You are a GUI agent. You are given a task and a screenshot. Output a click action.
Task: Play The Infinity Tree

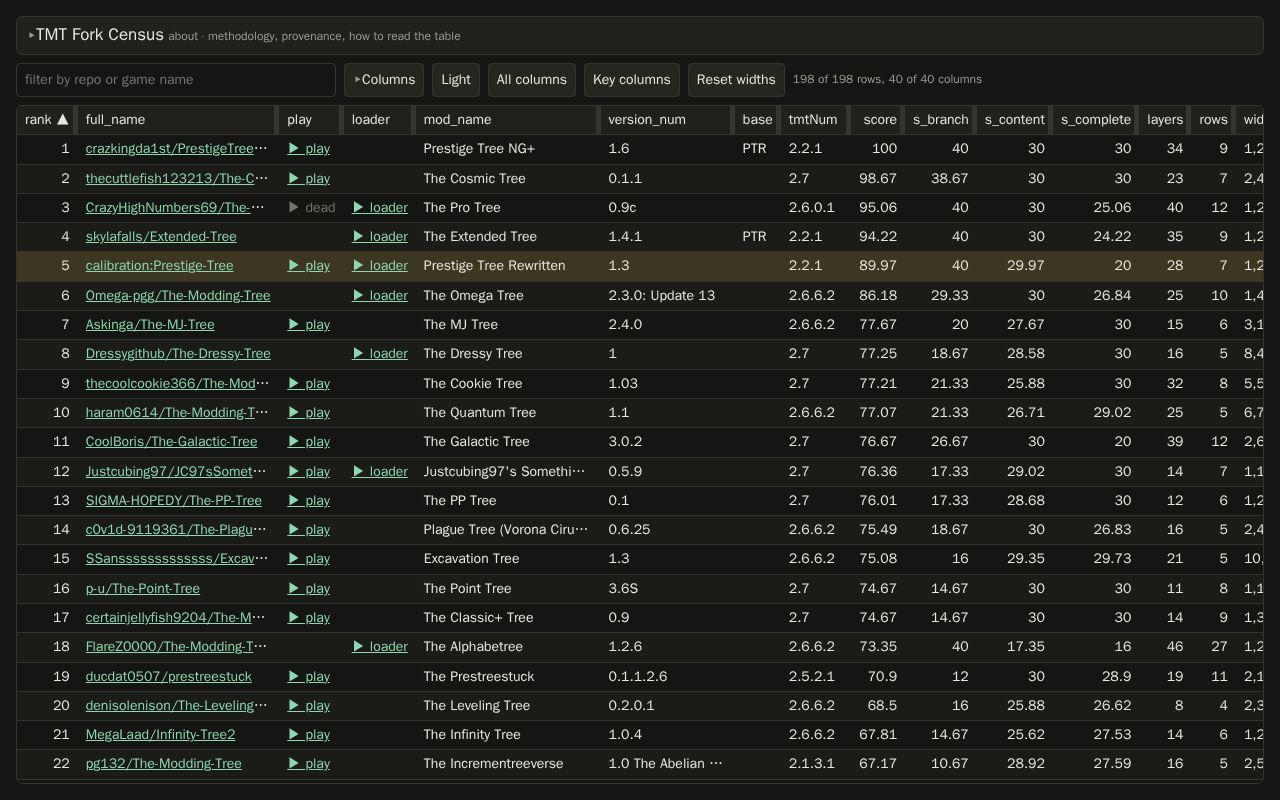309,734
